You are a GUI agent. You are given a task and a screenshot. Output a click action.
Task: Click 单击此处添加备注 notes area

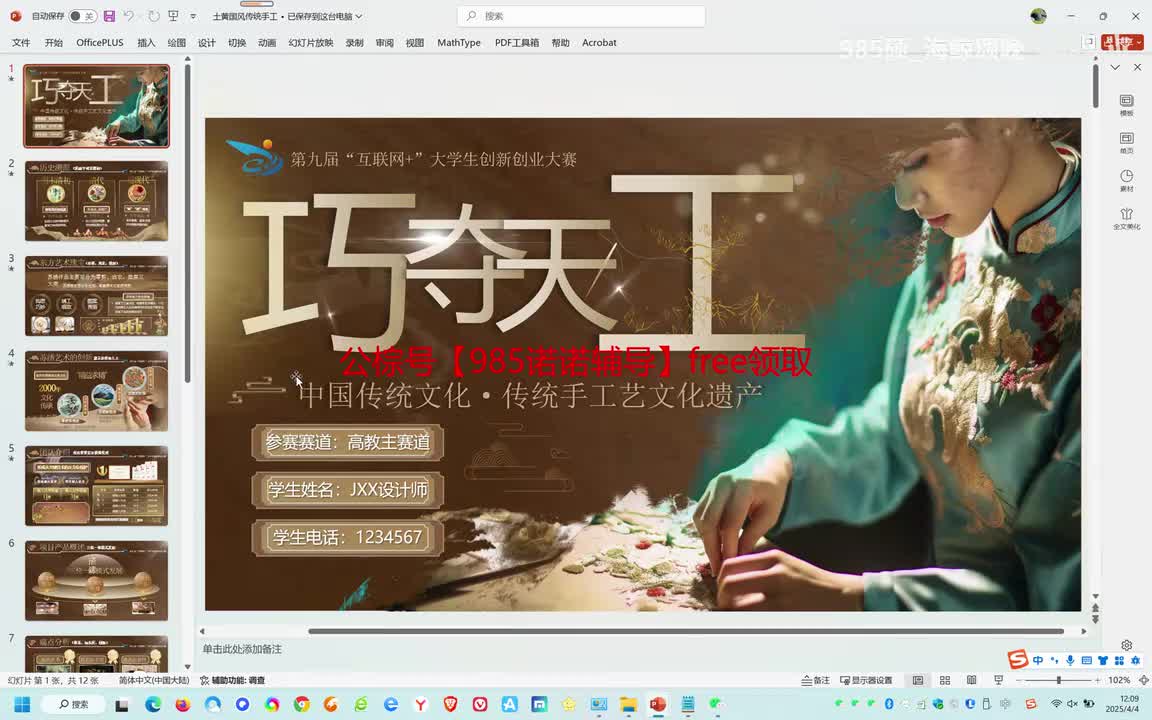pyautogui.click(x=242, y=649)
